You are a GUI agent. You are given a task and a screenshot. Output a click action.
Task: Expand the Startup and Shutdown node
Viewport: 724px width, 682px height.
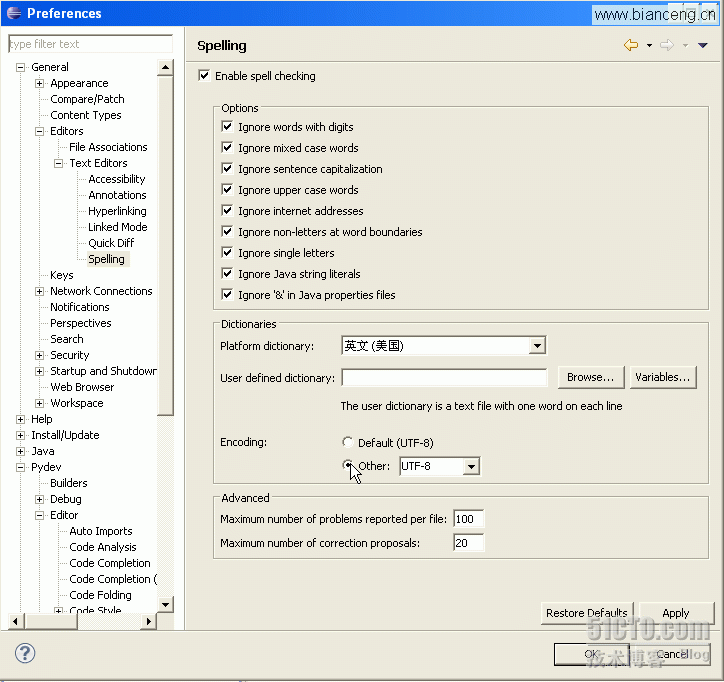click(39, 371)
